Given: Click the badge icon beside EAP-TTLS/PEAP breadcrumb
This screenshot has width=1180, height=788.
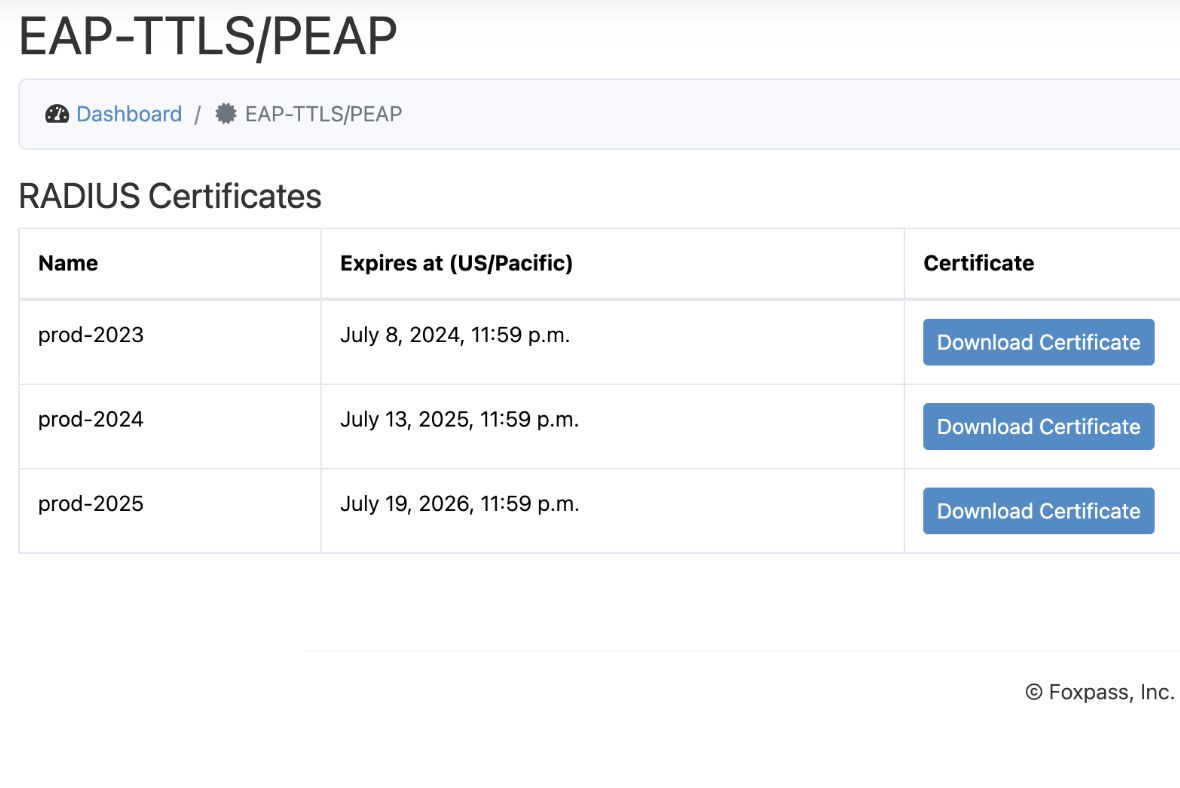Looking at the screenshot, I should point(226,113).
